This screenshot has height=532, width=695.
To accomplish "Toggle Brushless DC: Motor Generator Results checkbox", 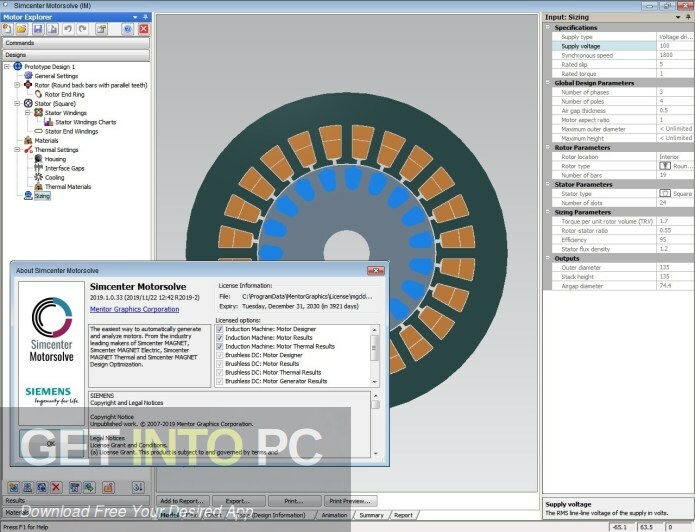I will [220, 381].
